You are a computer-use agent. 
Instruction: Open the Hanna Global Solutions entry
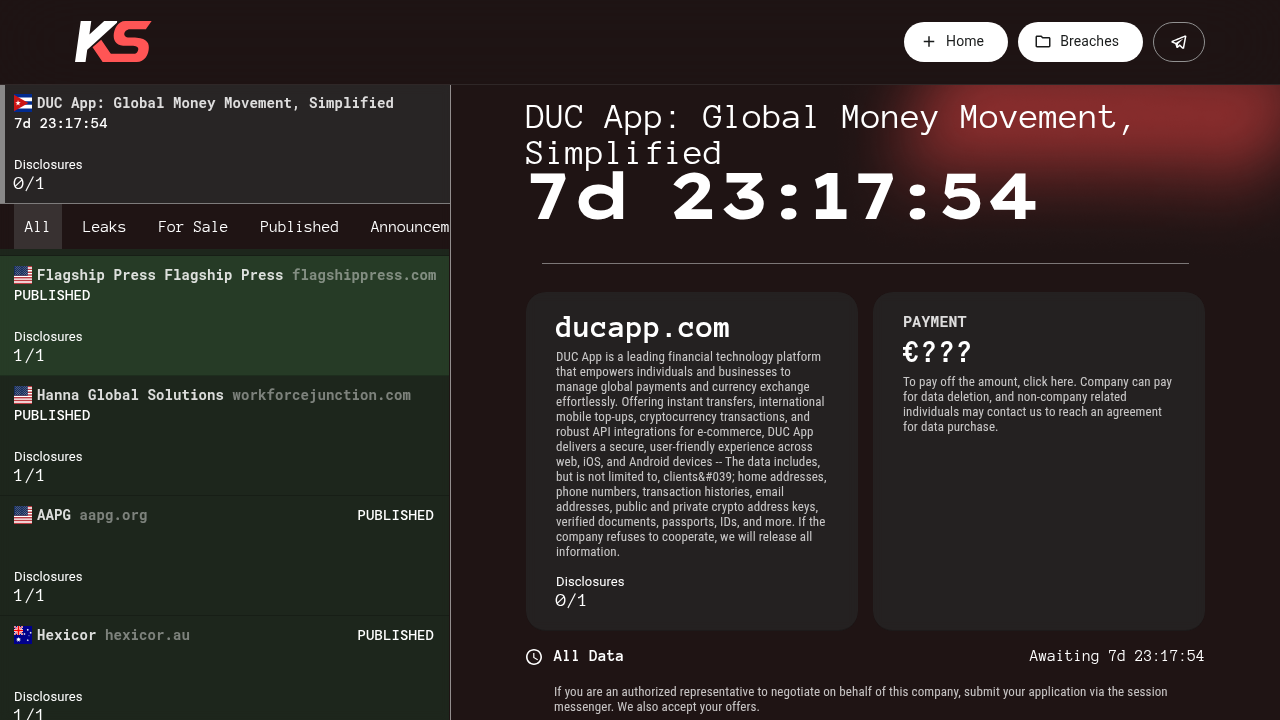tap(225, 435)
